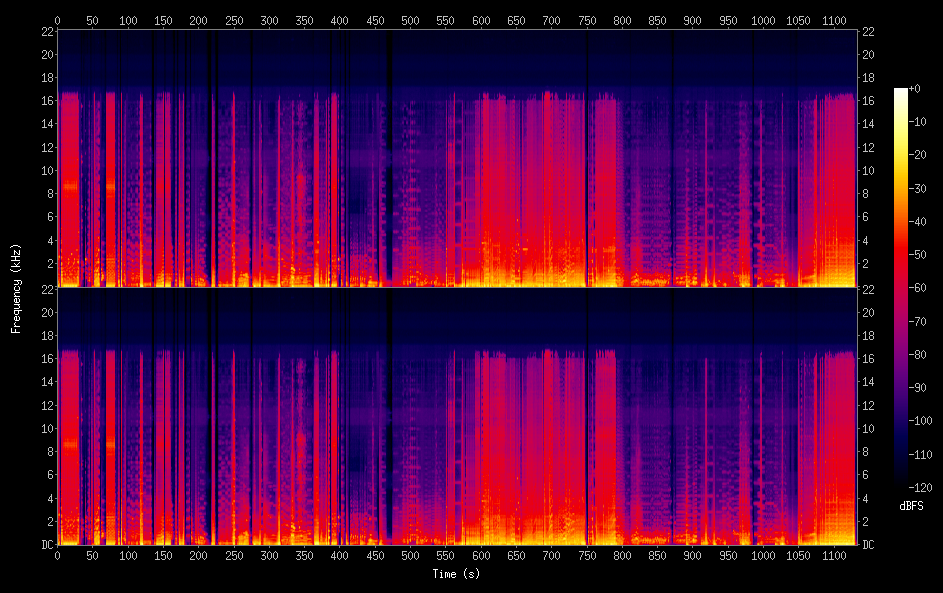This screenshot has height=593, width=943.
Task: Select the 1000 tick on the top time axis
Action: click(x=763, y=20)
